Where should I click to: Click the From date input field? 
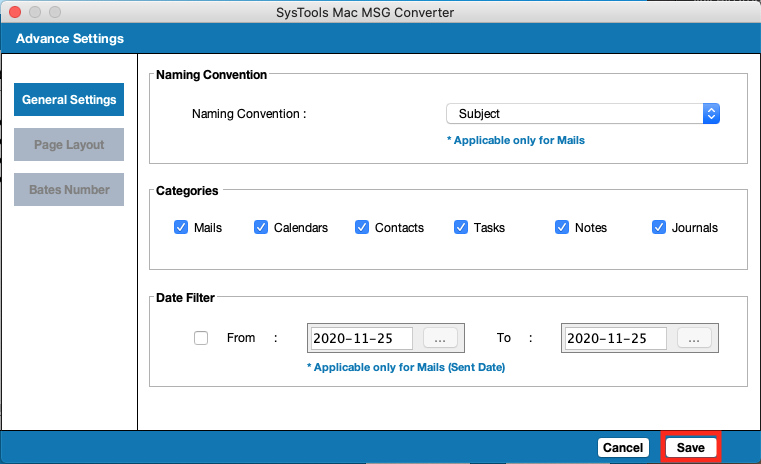tap(362, 338)
